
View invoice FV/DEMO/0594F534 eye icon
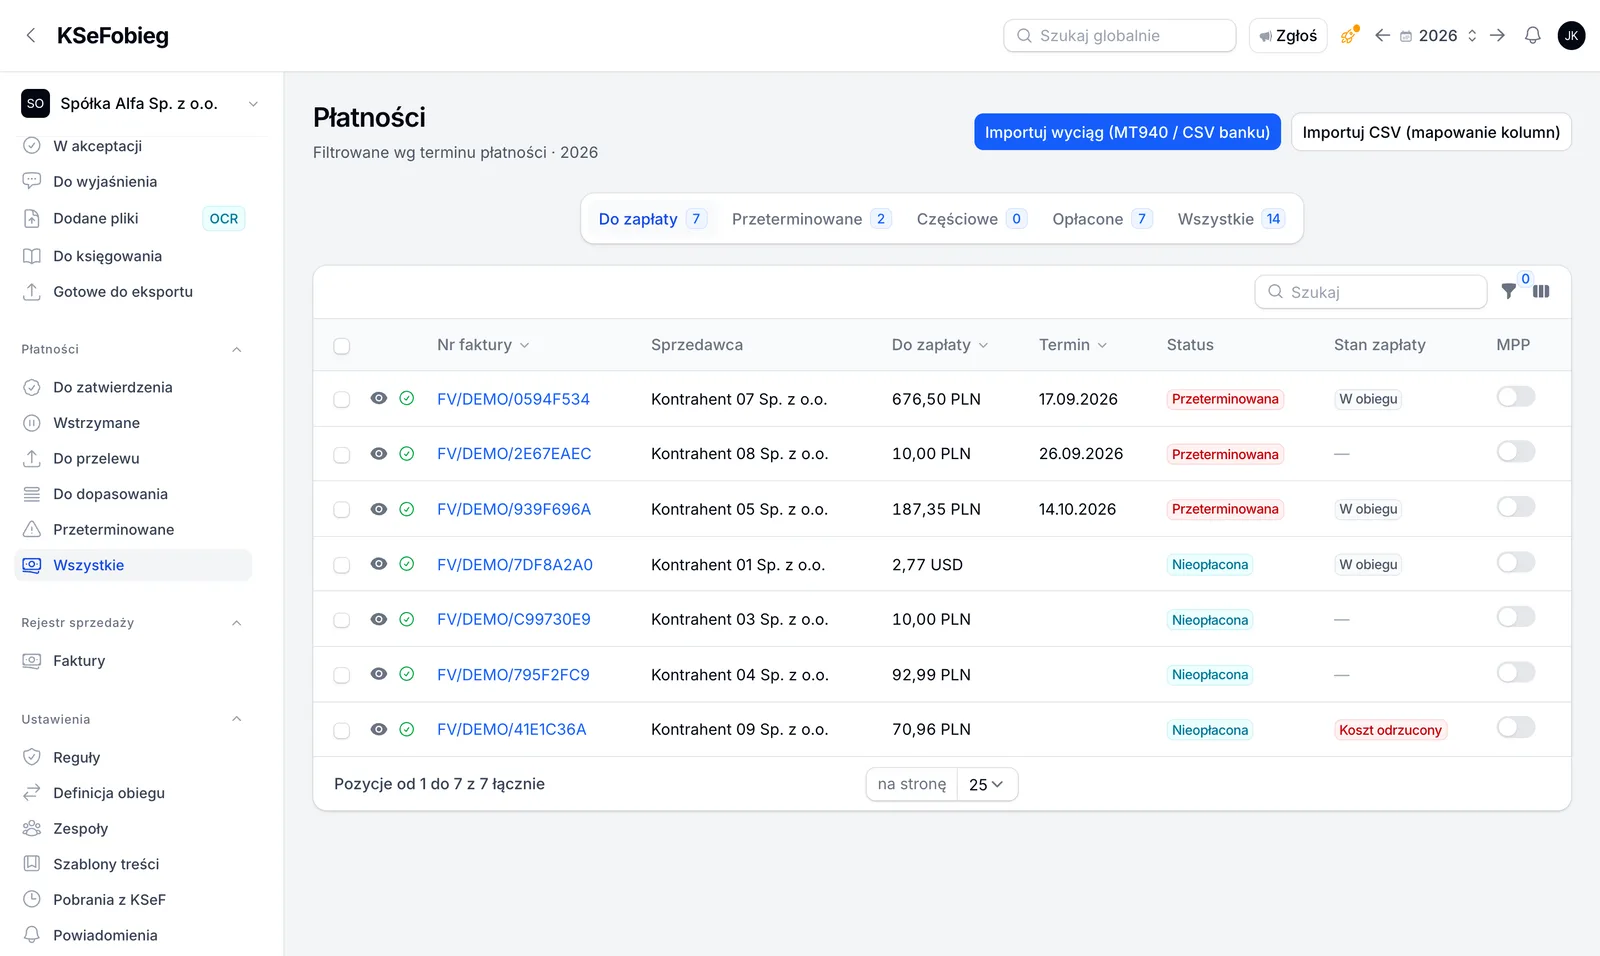click(x=378, y=398)
